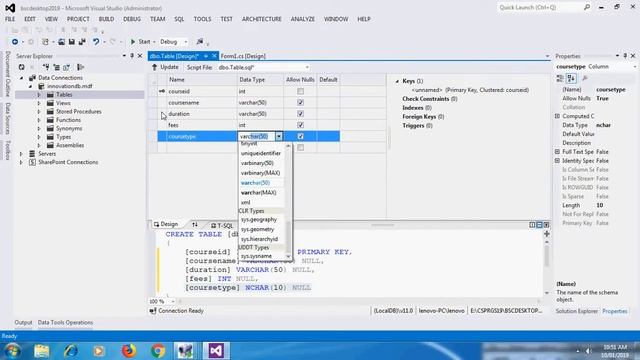Open the coursetype data type dropdown arrow

[279, 136]
